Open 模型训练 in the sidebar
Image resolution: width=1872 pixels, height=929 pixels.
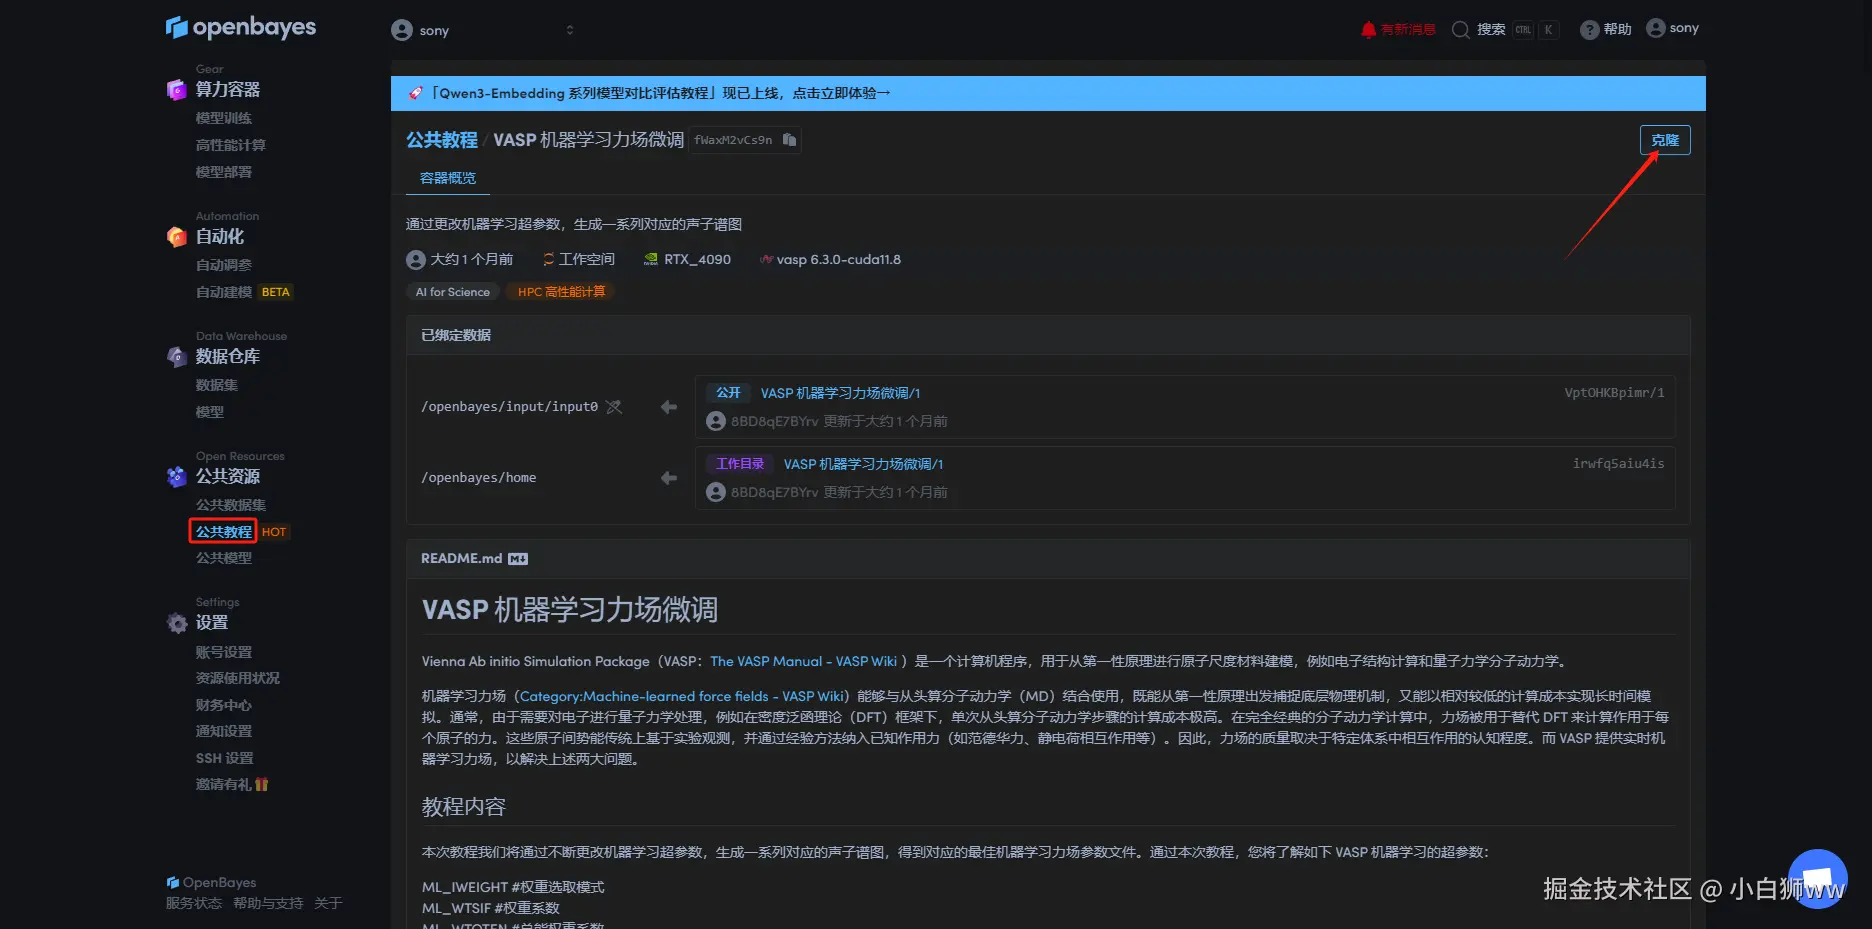224,118
